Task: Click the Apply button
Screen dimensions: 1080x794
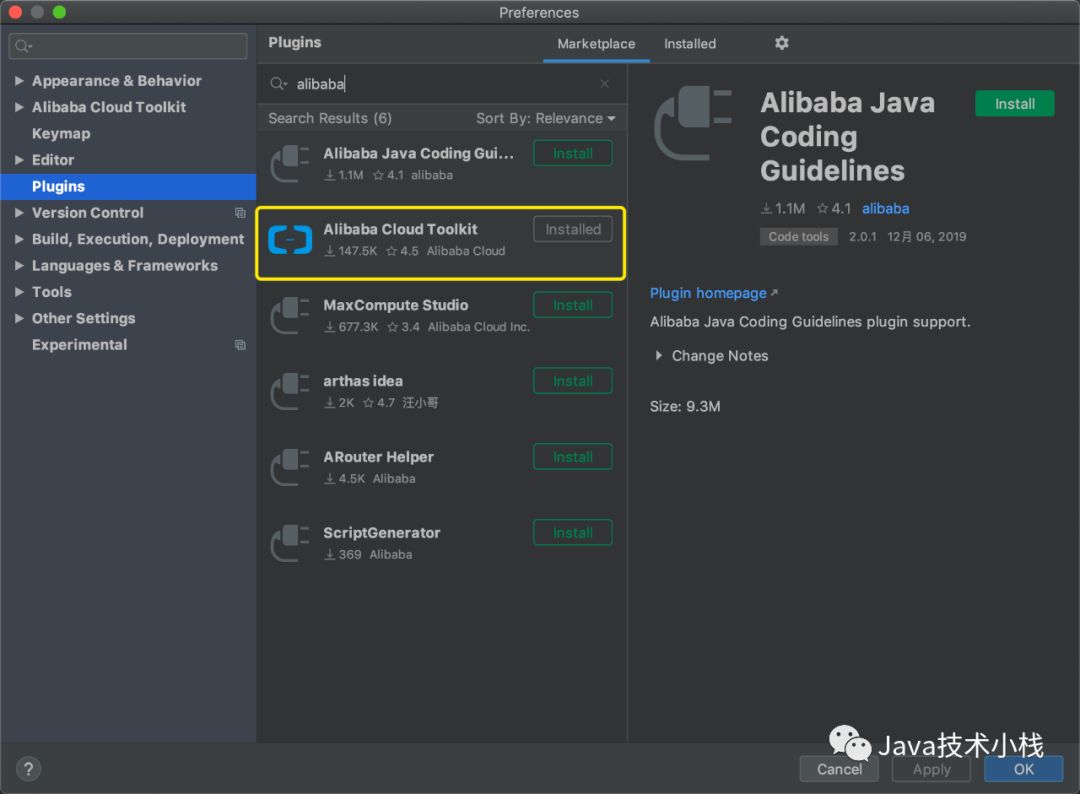Action: pos(931,769)
